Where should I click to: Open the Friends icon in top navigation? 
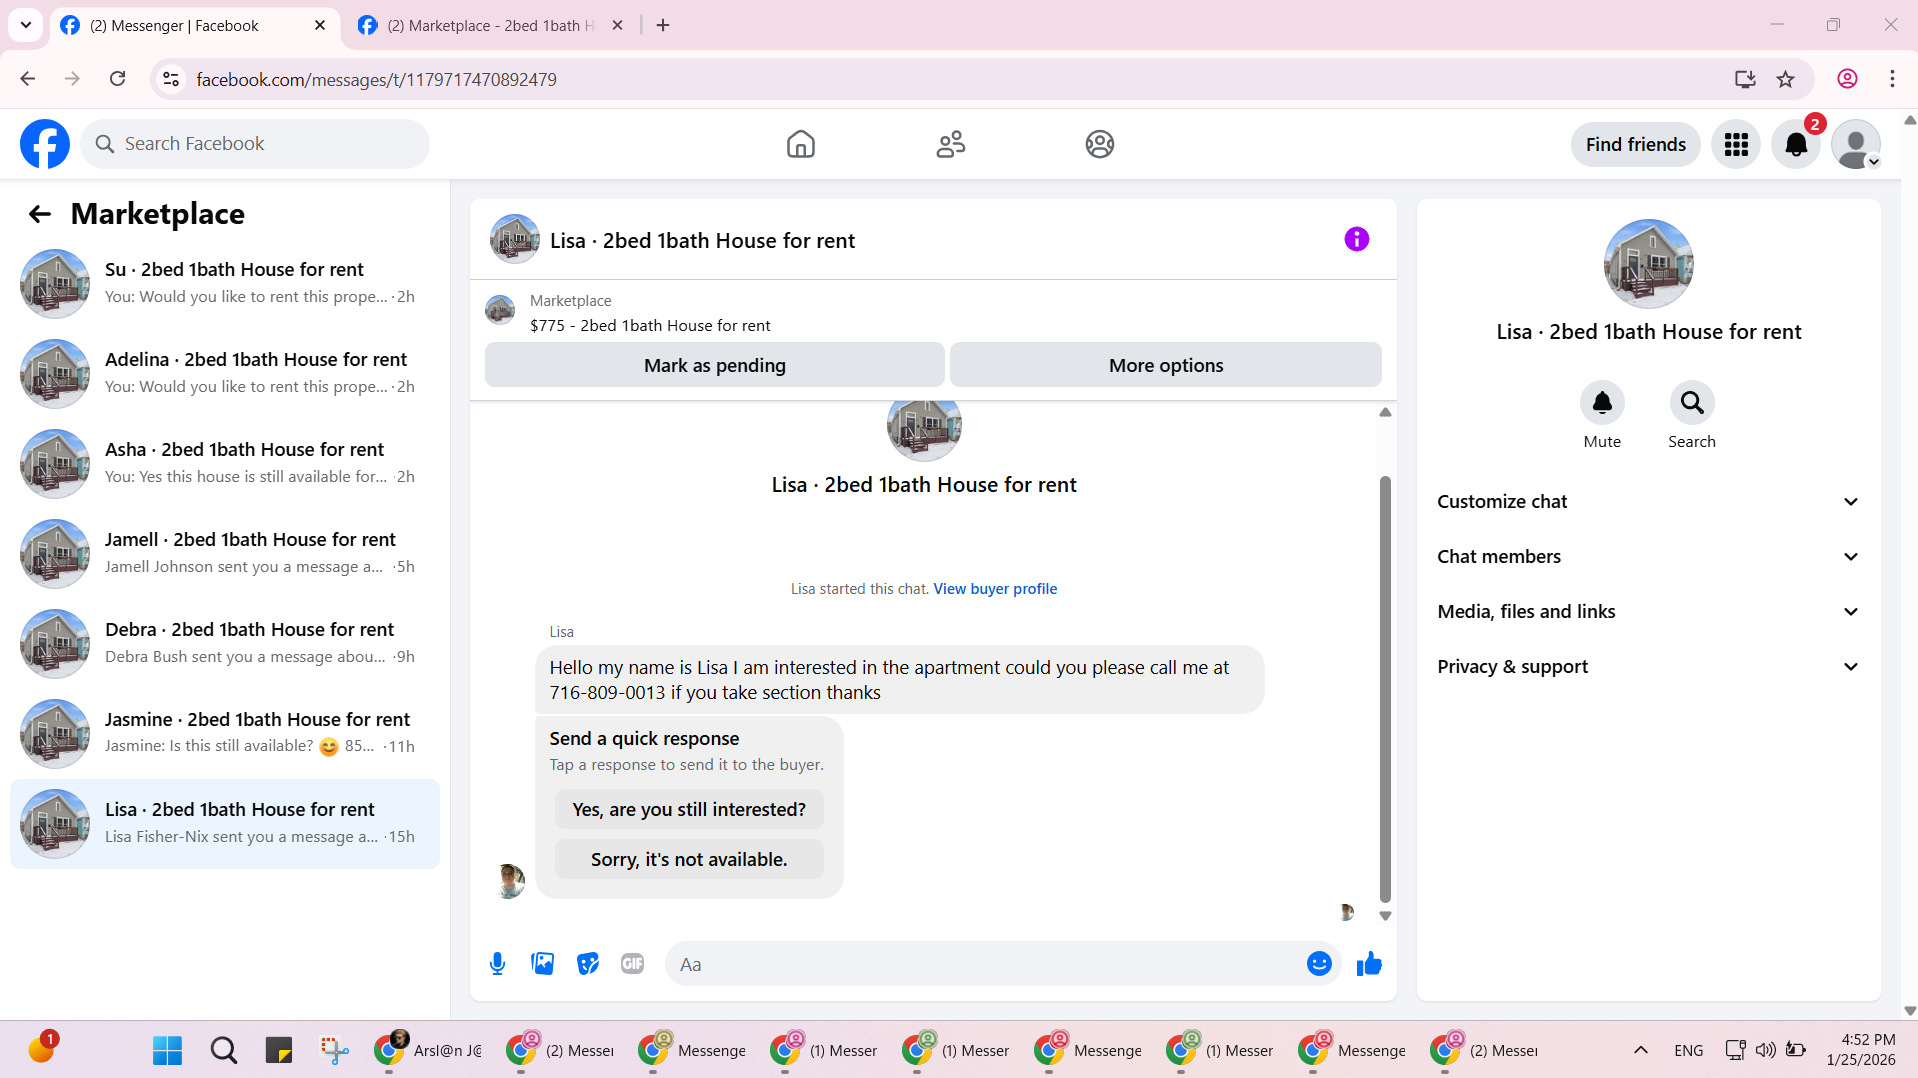951,144
